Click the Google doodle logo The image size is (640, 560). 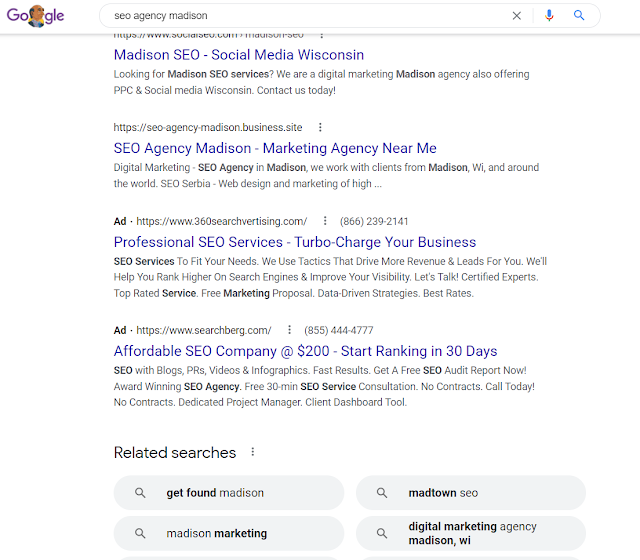tap(35, 16)
